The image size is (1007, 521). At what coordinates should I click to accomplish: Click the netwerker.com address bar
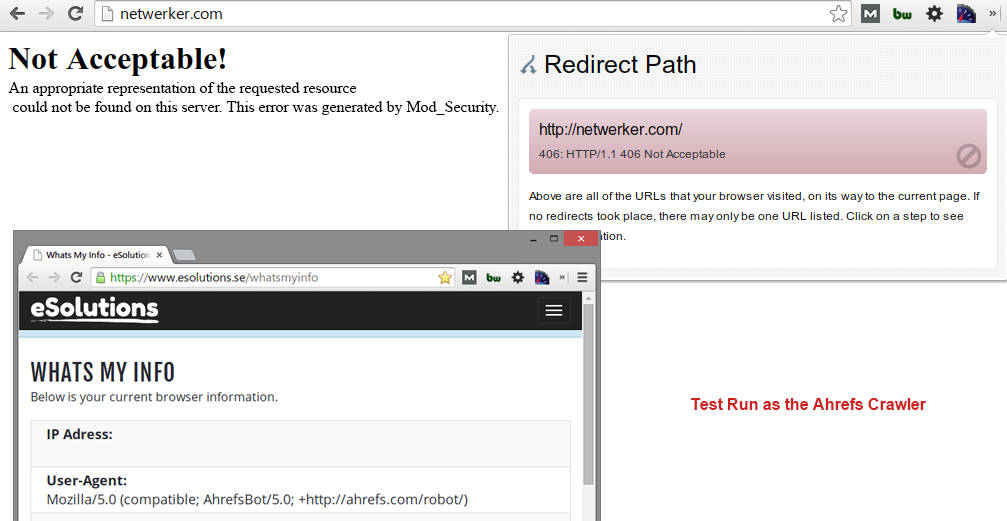tap(450, 14)
